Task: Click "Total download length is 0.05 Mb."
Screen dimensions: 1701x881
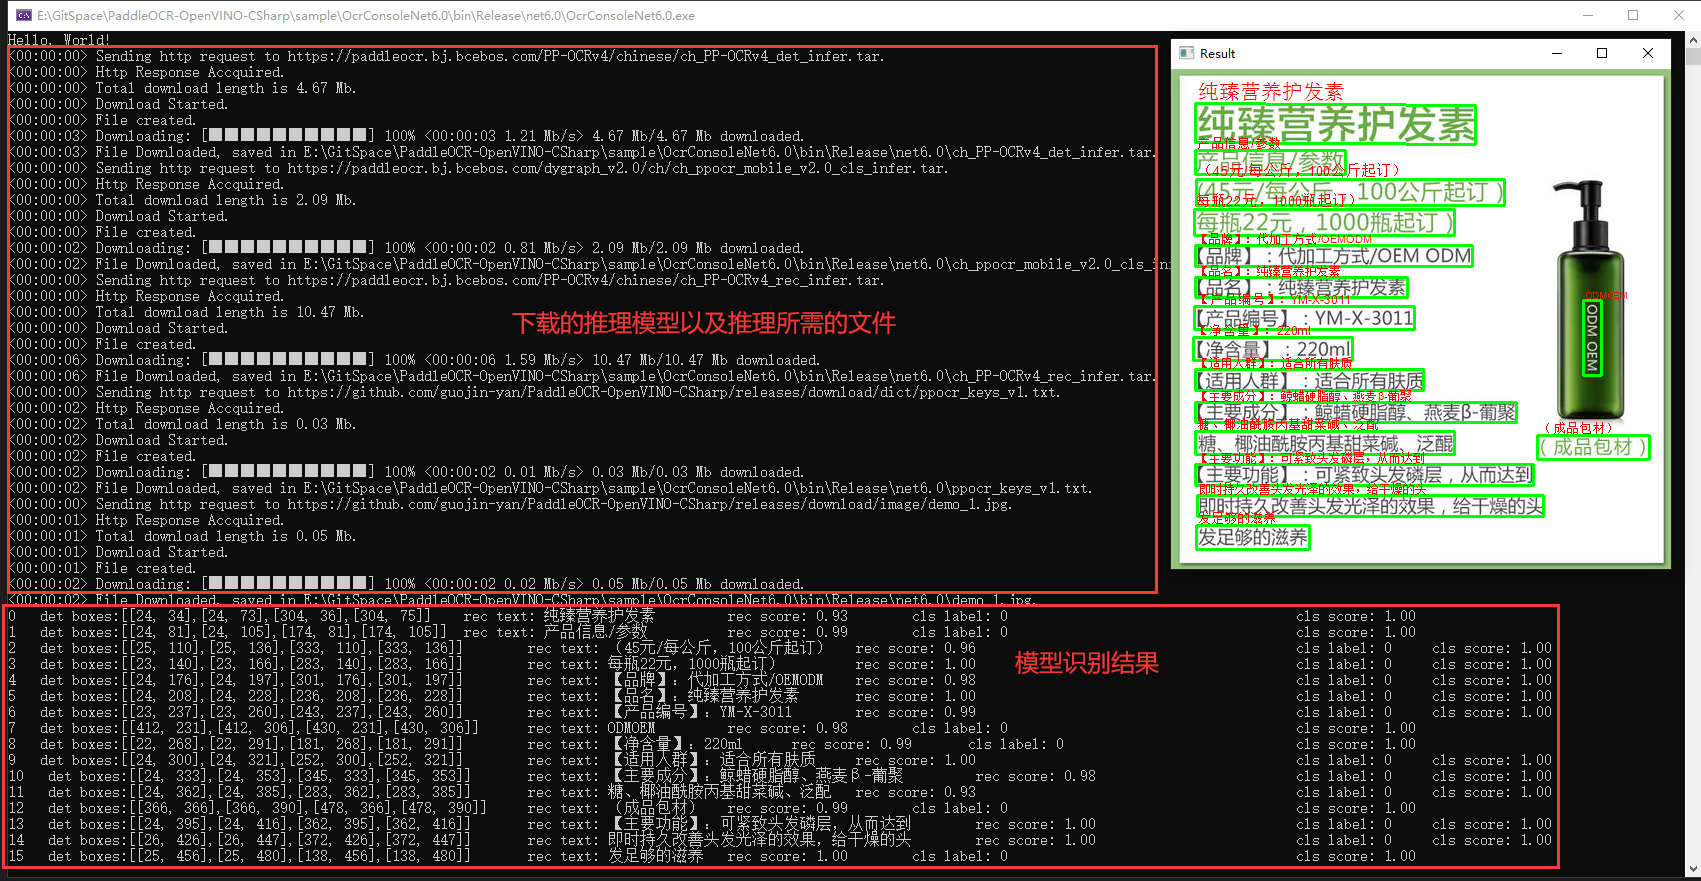Action: (226, 536)
